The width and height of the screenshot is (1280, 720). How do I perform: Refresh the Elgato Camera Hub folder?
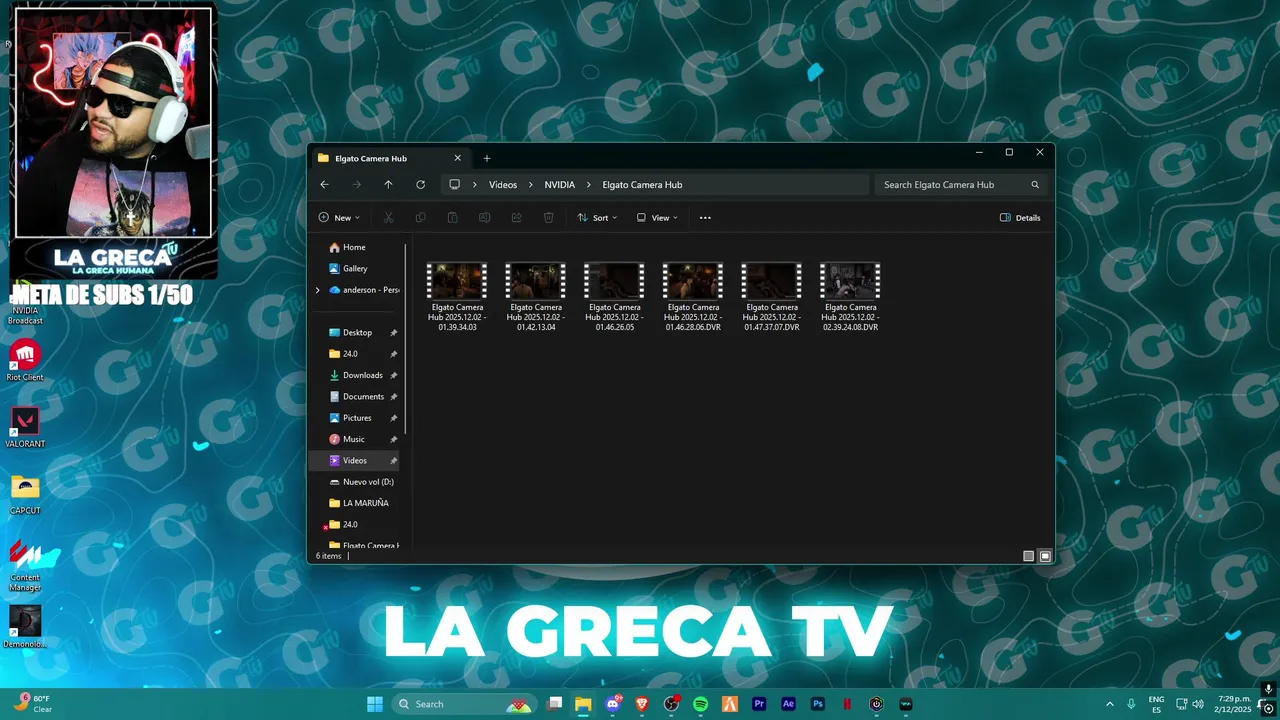[420, 185]
